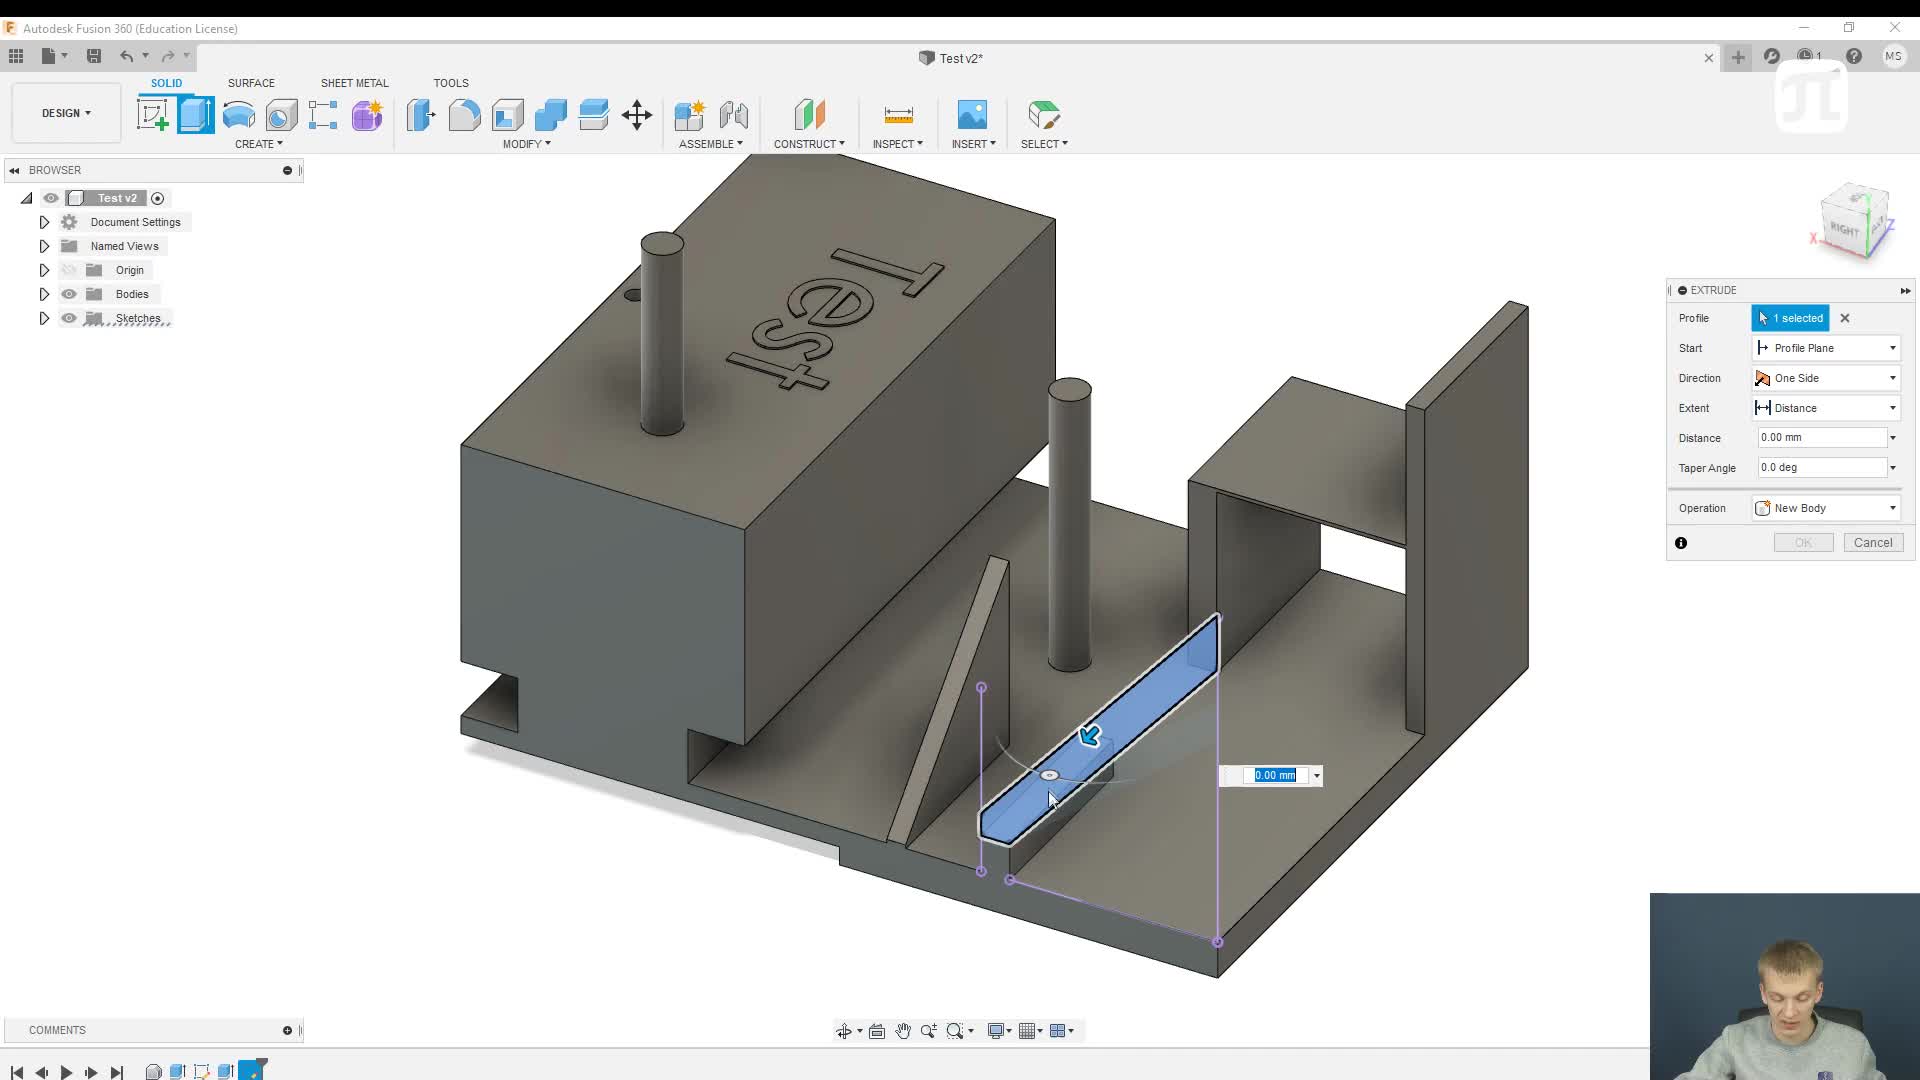Click the Look At icon

click(x=877, y=1031)
